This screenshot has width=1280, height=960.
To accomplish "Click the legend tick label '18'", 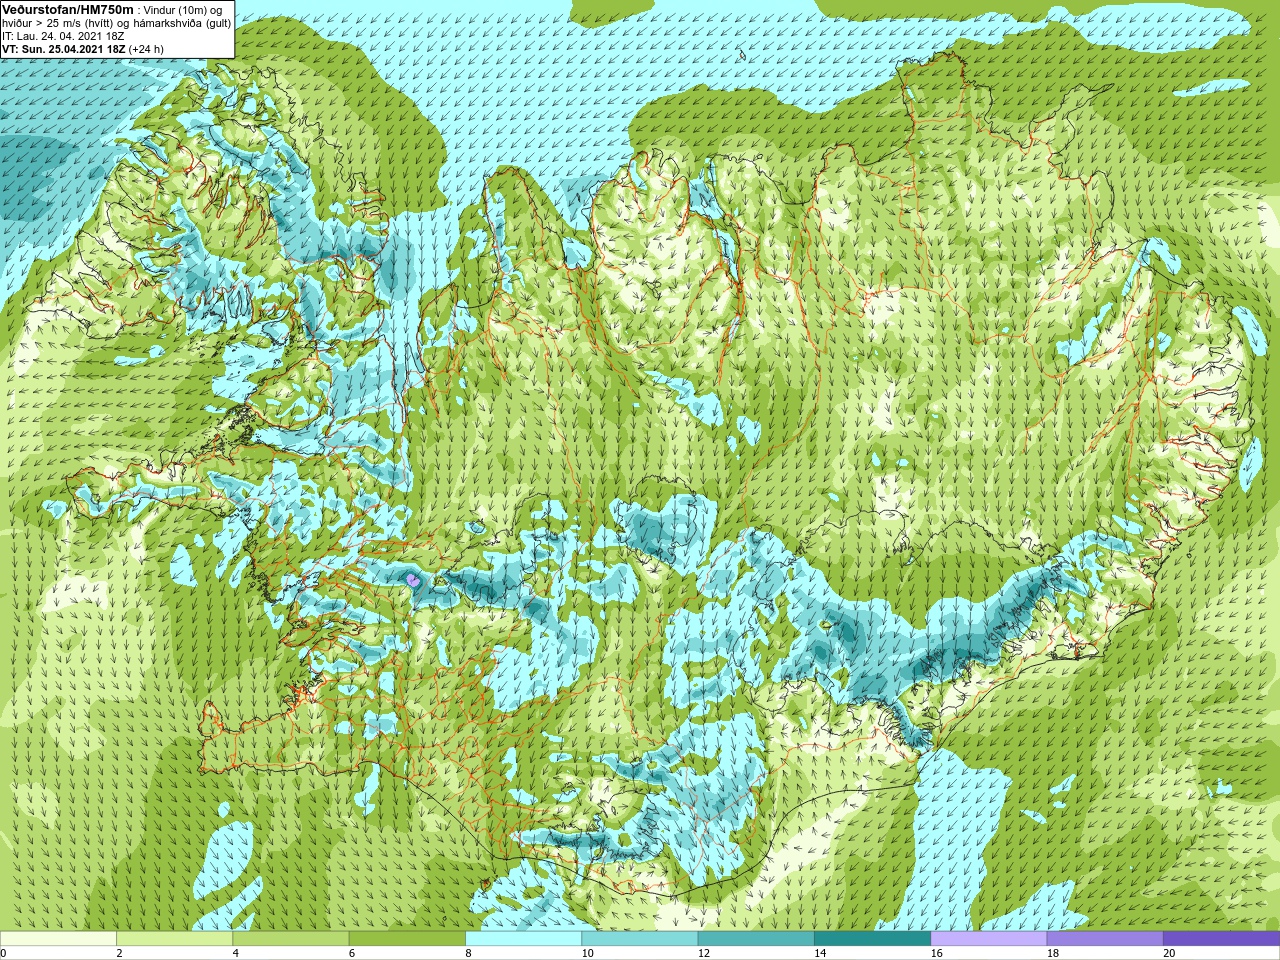I will pos(1053,953).
